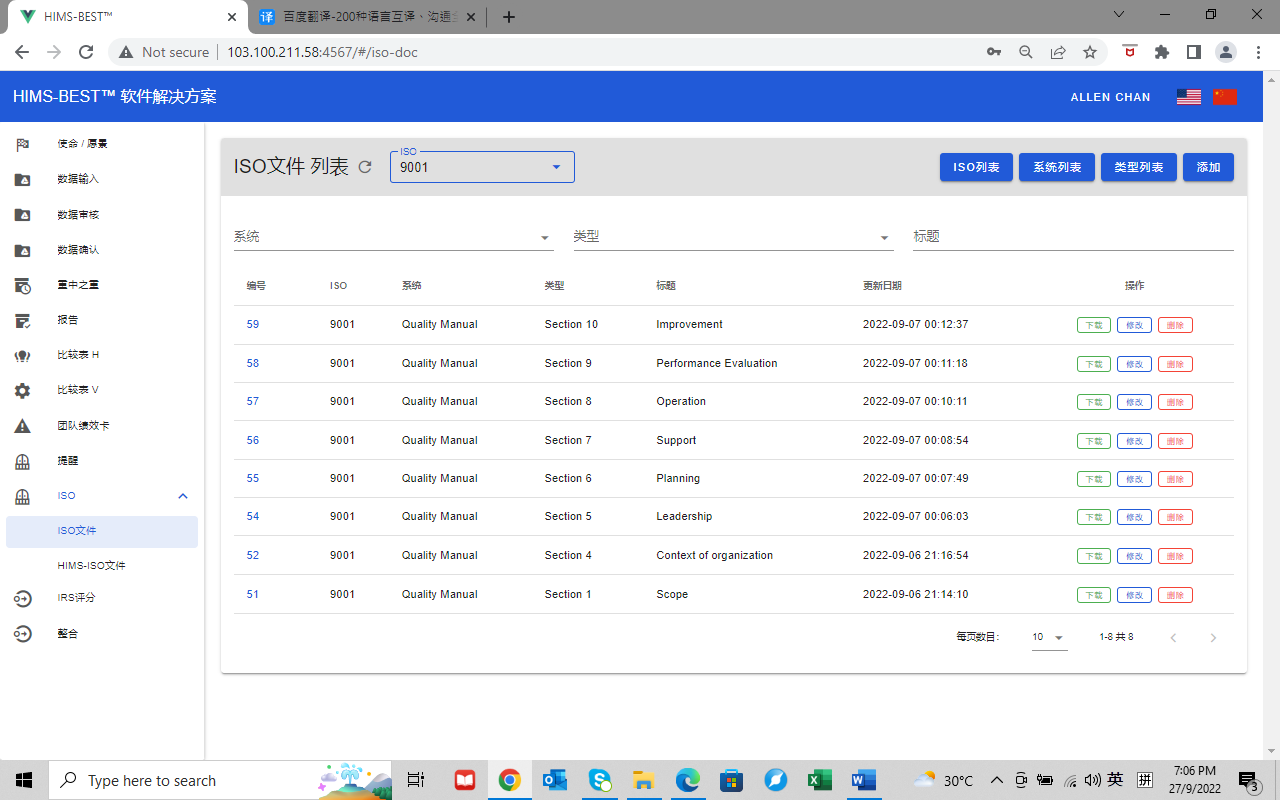
Task: Click the 添加 button
Action: (1208, 167)
